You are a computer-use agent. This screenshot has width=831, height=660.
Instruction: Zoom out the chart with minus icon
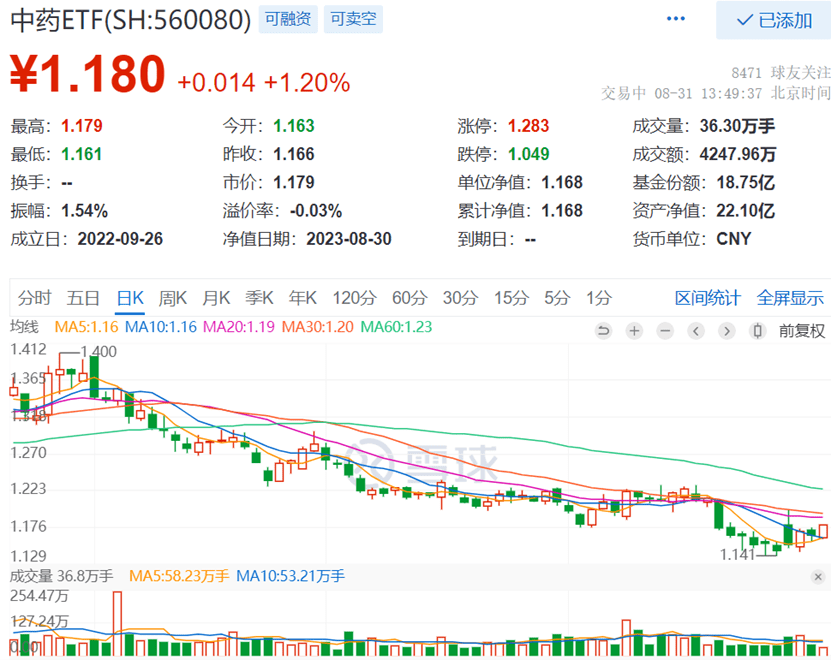coord(665,331)
